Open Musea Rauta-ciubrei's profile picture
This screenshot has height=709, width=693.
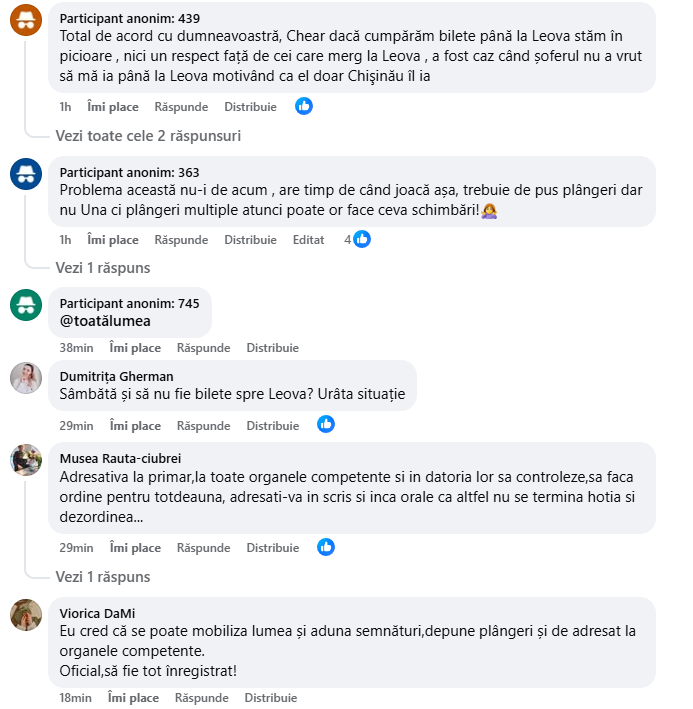click(26, 460)
